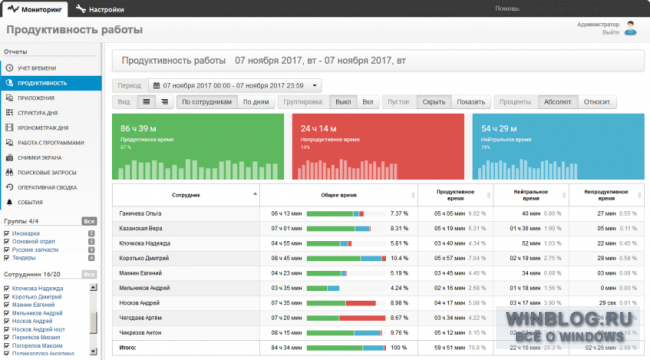Toggle the Иномарки group checkbox
This screenshot has width=650, height=360.
point(6,234)
